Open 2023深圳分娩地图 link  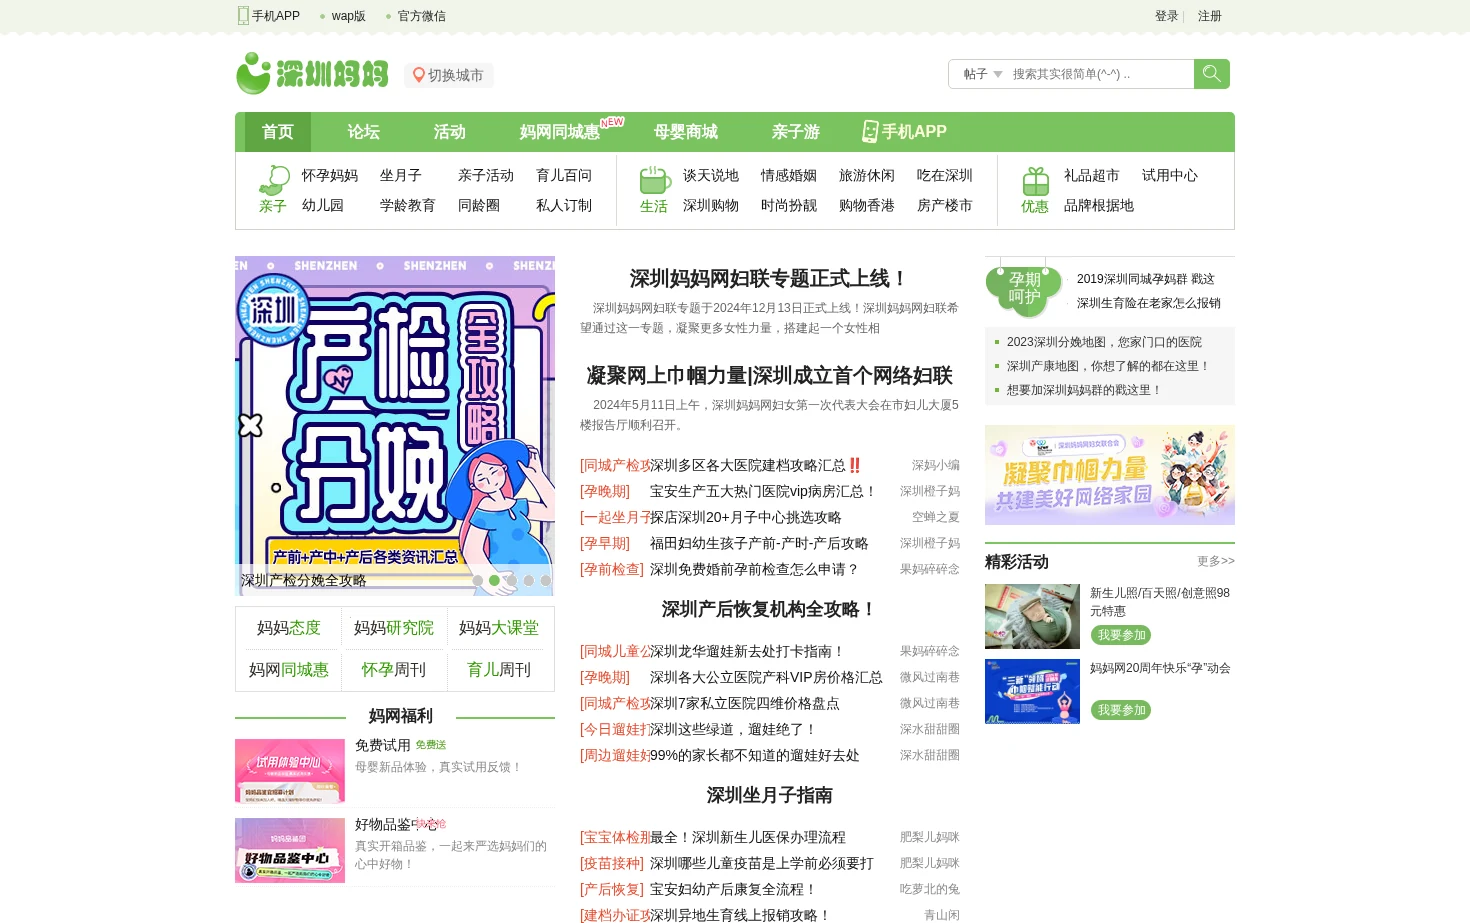click(x=1104, y=342)
